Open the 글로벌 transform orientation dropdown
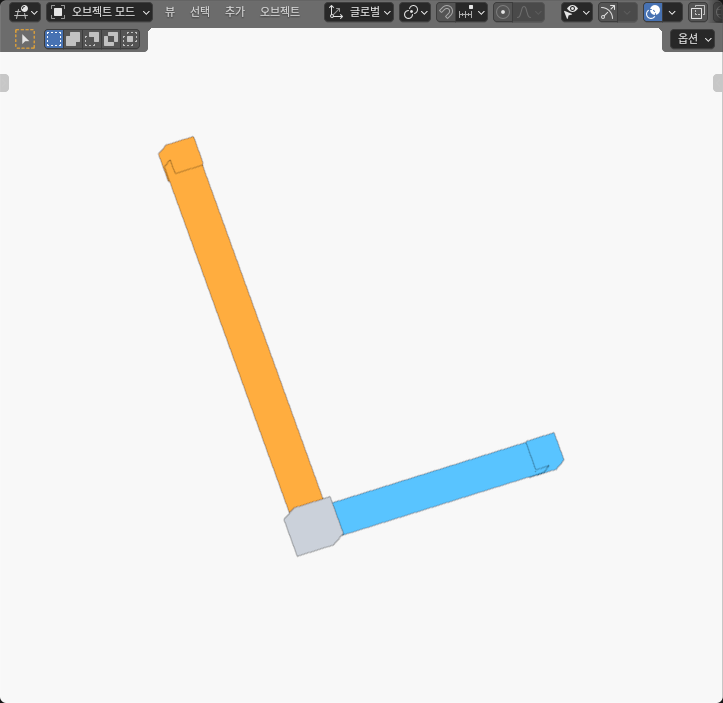This screenshot has width=723, height=703. pos(359,12)
